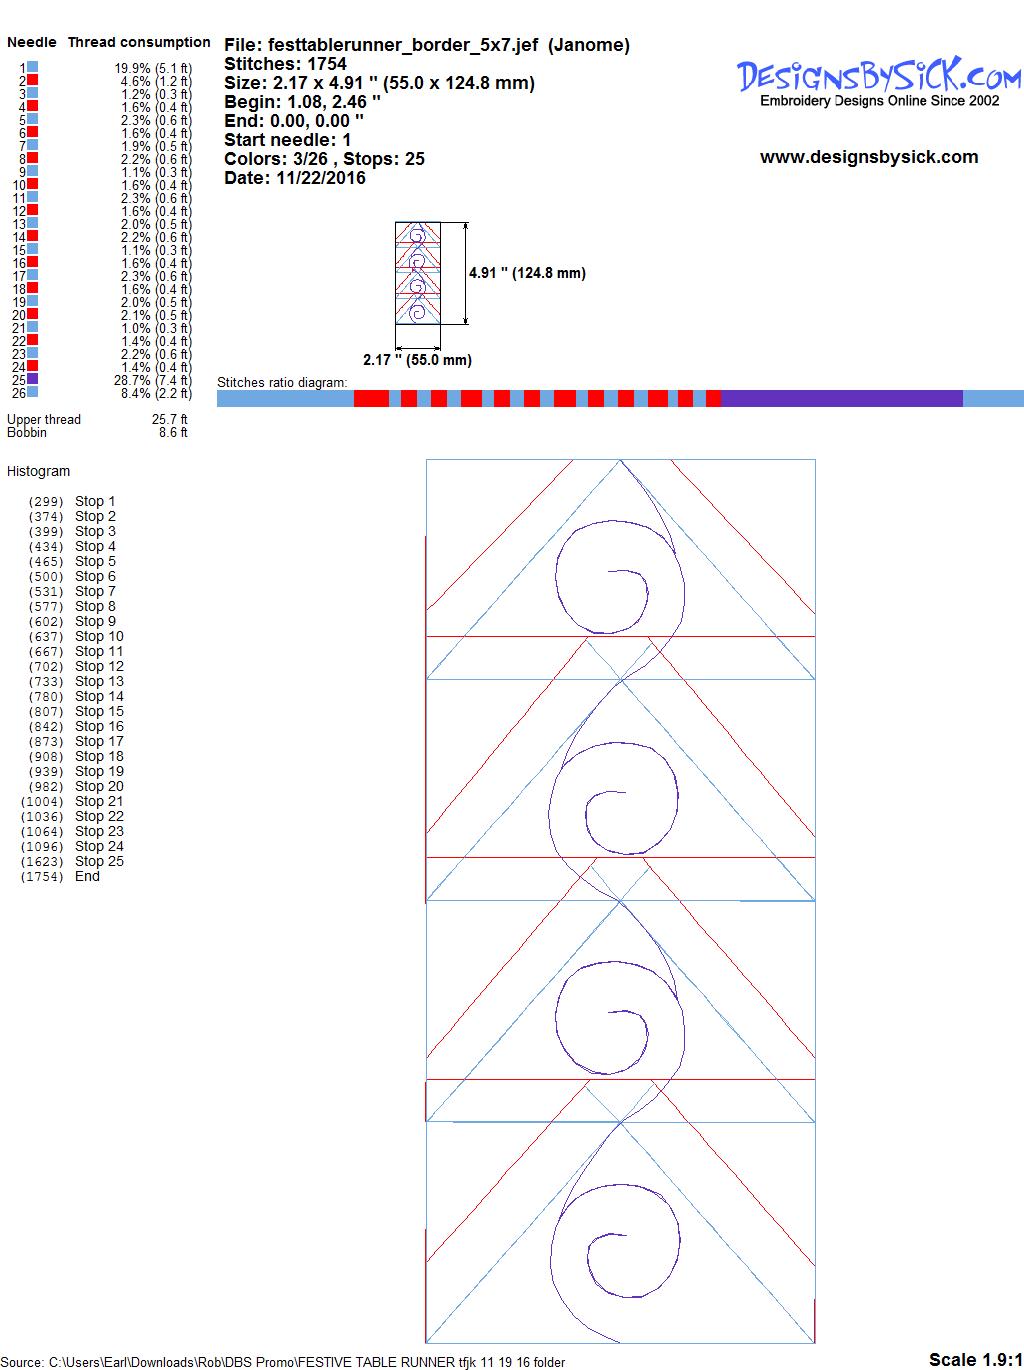Image resolution: width=1024 pixels, height=1370 pixels.
Task: Select the red swatch for needle 2
Action: [33, 81]
